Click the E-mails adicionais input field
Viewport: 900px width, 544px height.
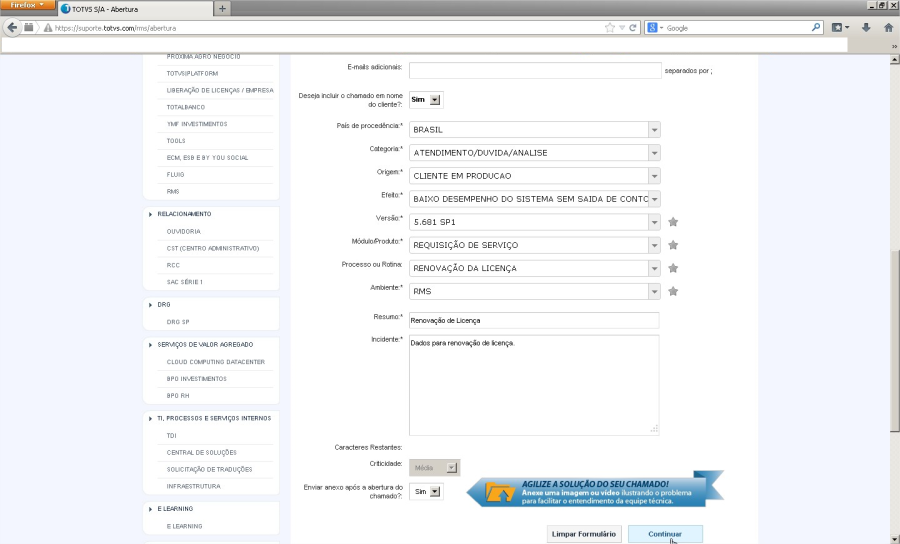point(535,71)
